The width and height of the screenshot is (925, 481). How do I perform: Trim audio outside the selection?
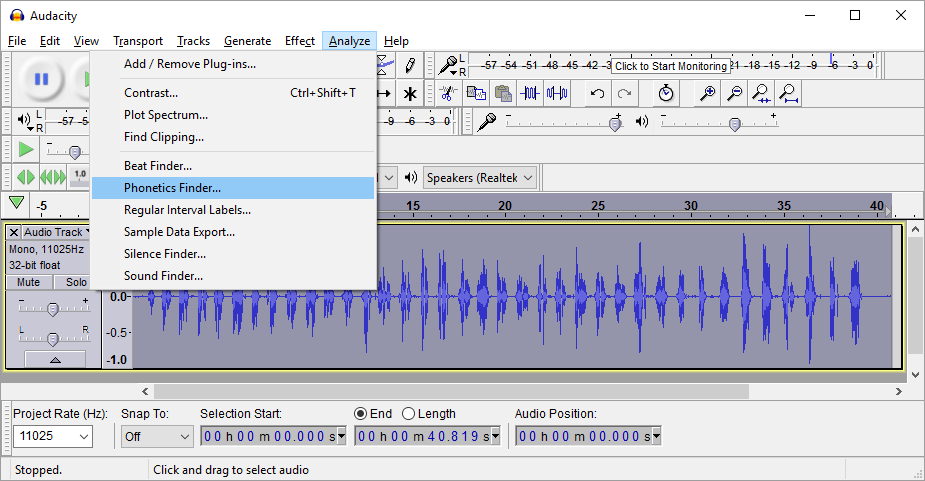(x=530, y=93)
